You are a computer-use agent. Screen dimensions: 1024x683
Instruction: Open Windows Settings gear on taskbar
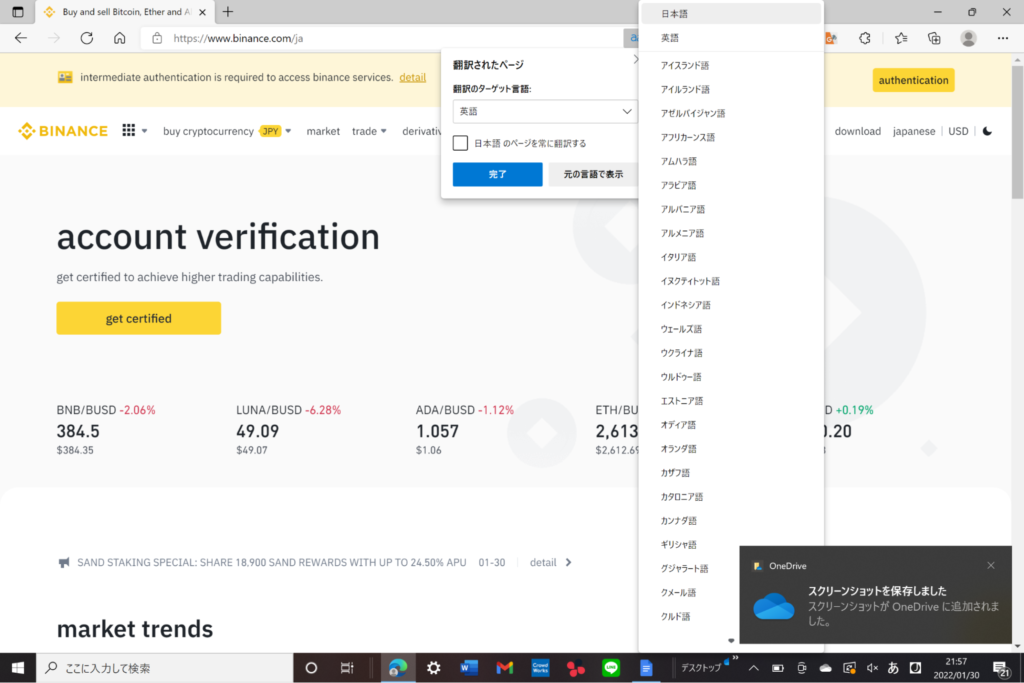click(x=434, y=668)
